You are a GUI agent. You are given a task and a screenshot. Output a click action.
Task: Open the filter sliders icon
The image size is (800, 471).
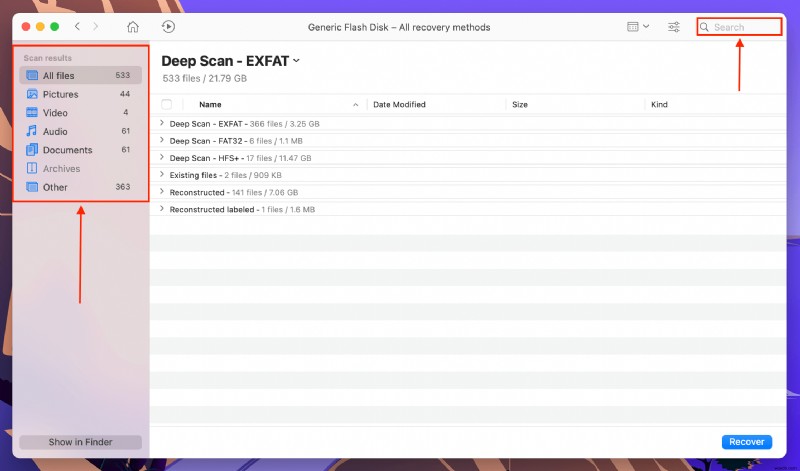(674, 27)
